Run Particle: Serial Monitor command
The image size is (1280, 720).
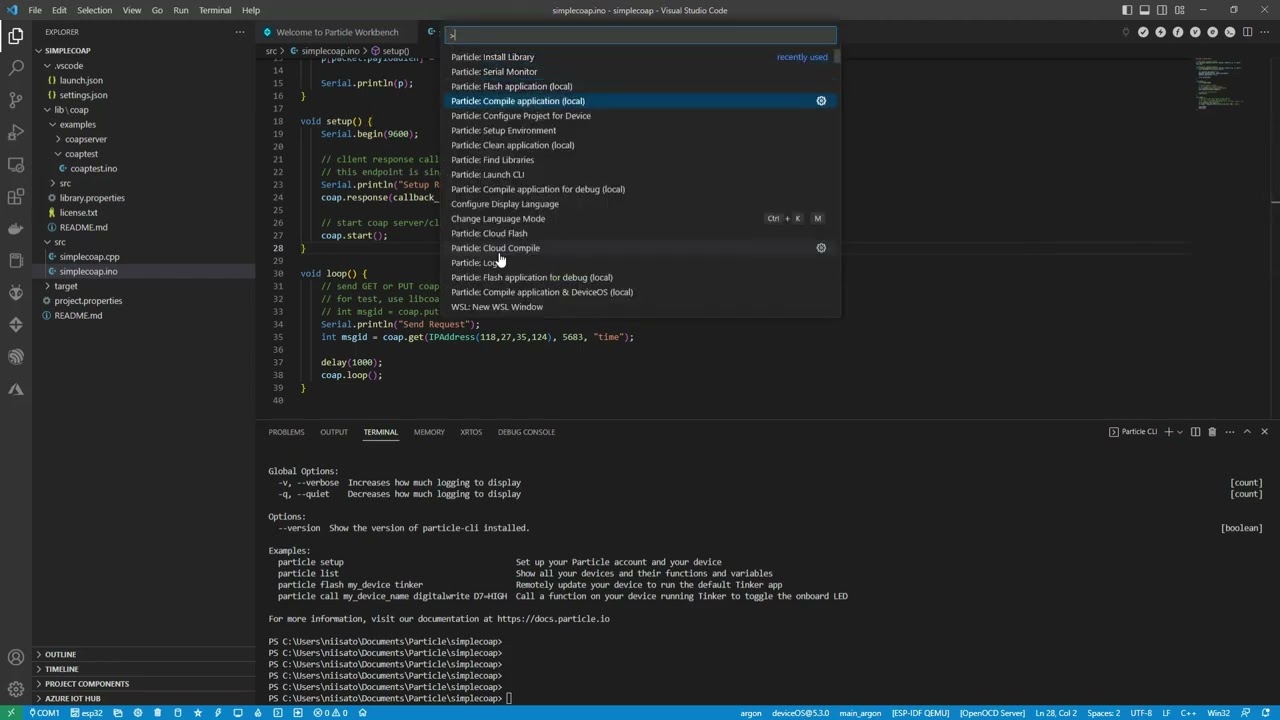[x=640, y=72]
